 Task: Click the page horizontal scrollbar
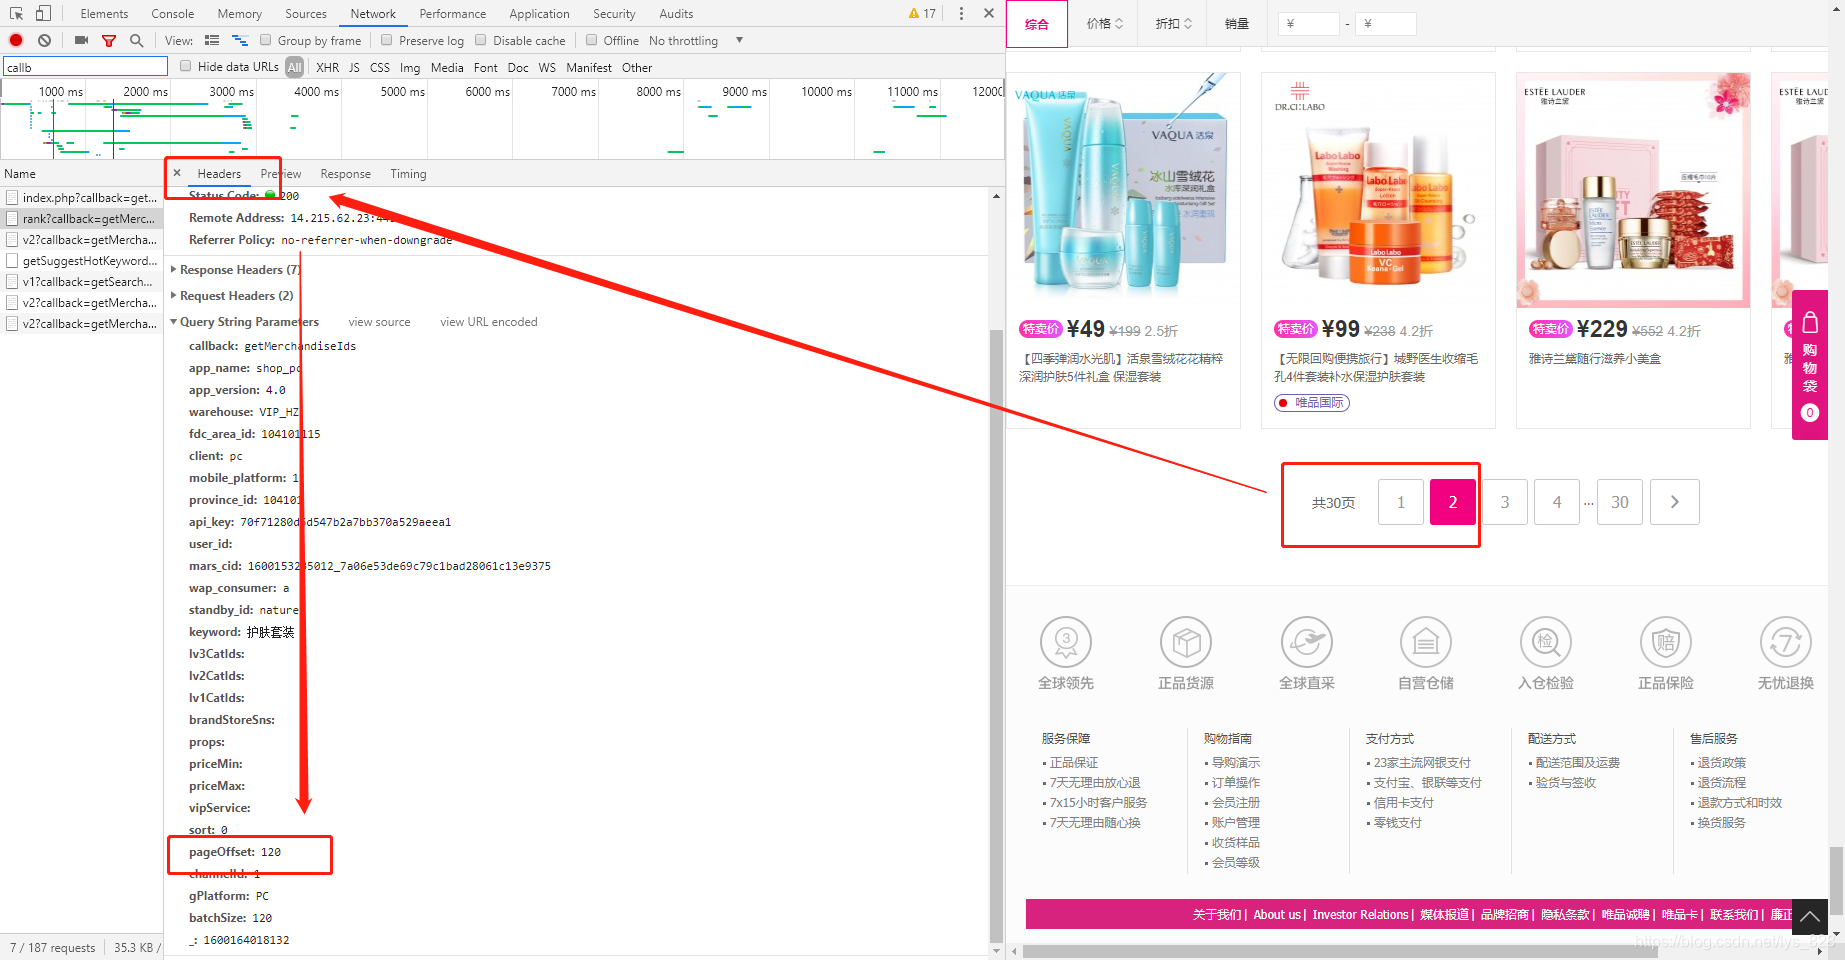1340,951
